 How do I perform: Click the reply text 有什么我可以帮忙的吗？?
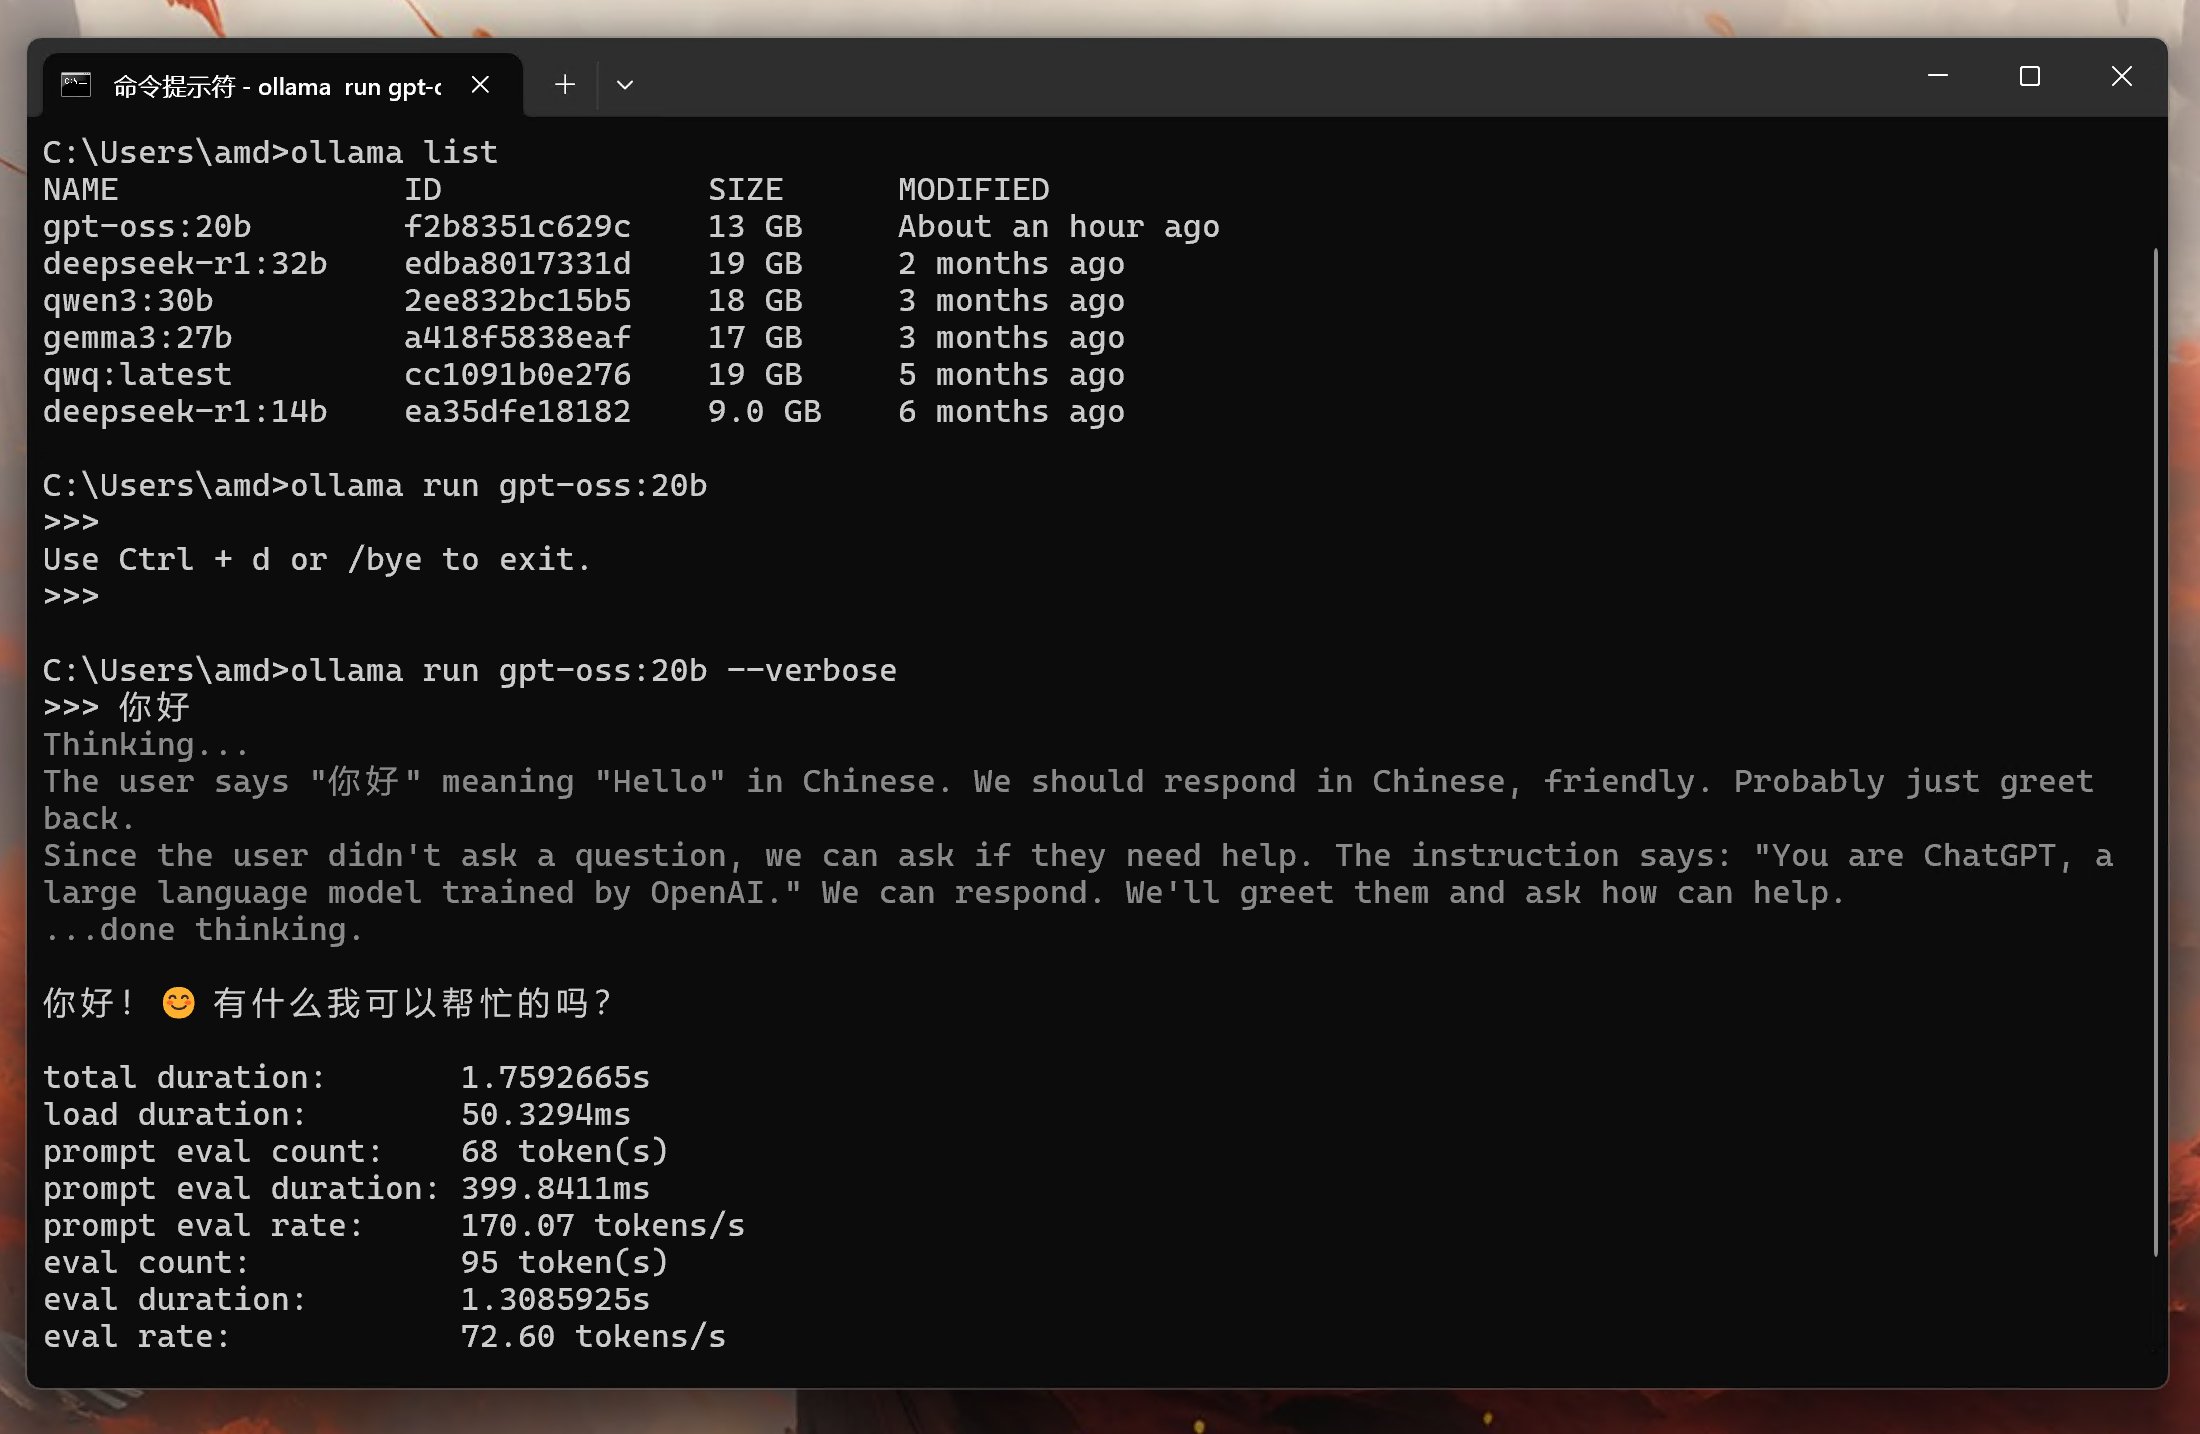tap(412, 1003)
